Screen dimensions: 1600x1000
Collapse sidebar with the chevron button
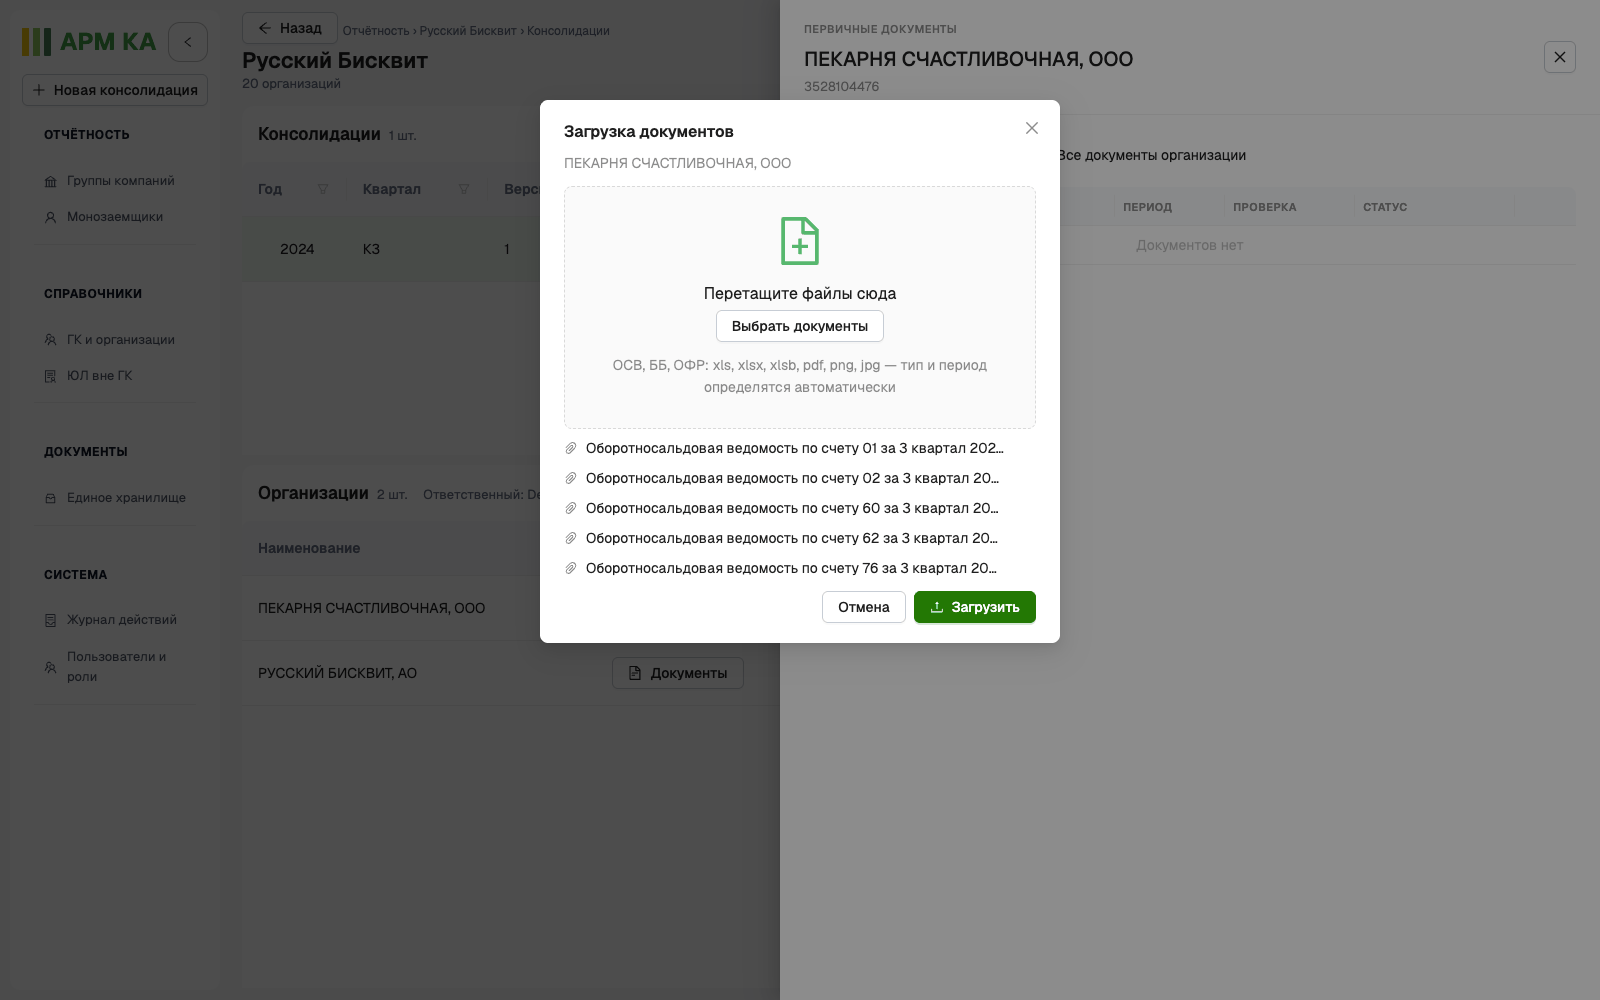188,42
